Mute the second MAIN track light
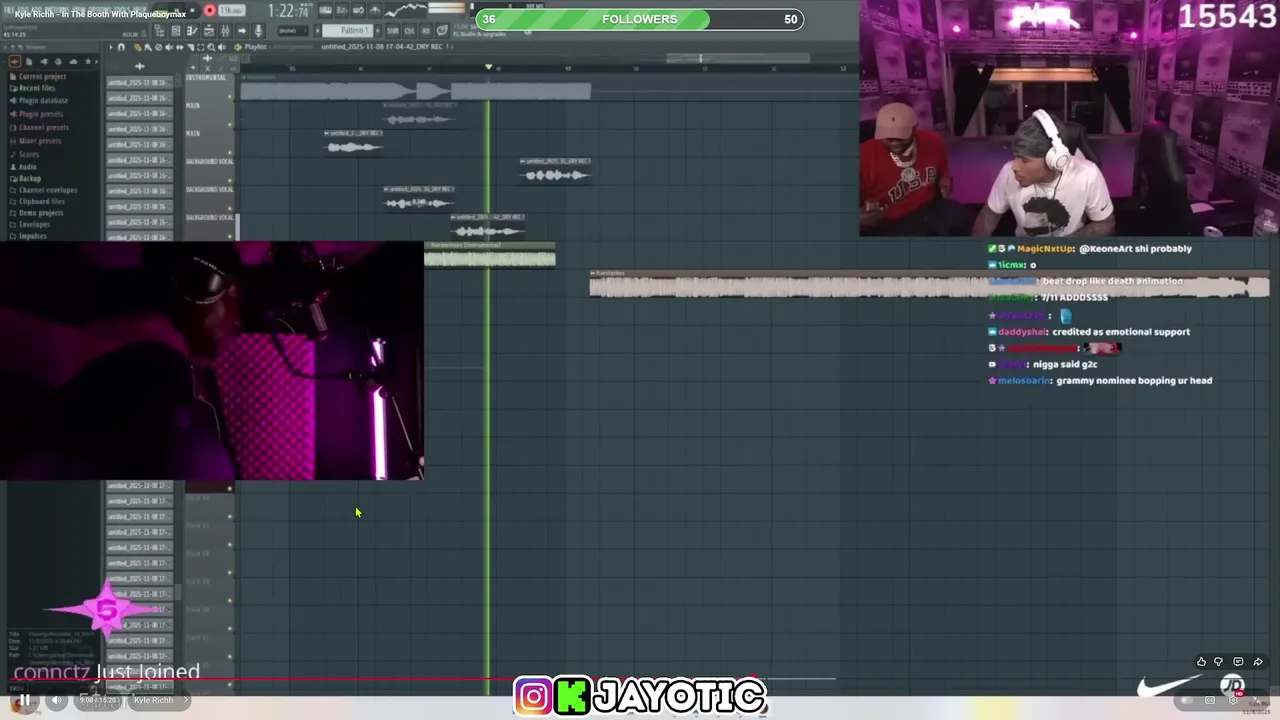The width and height of the screenshot is (1280, 720). pyautogui.click(x=230, y=153)
